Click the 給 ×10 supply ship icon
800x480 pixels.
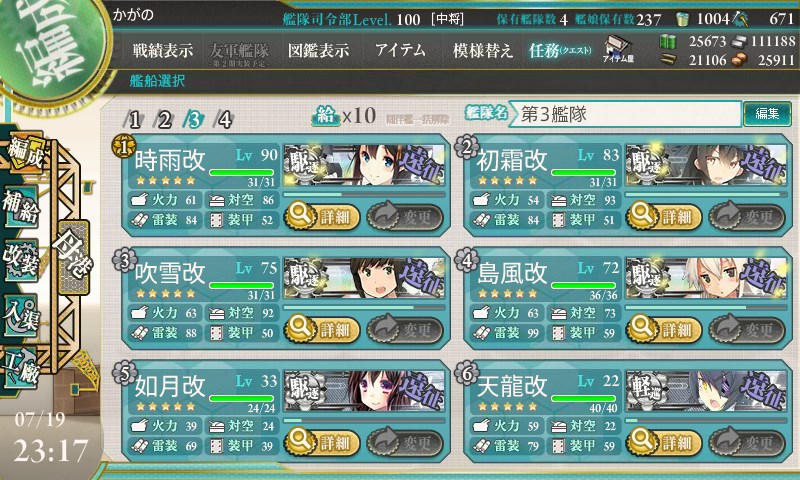(x=325, y=116)
